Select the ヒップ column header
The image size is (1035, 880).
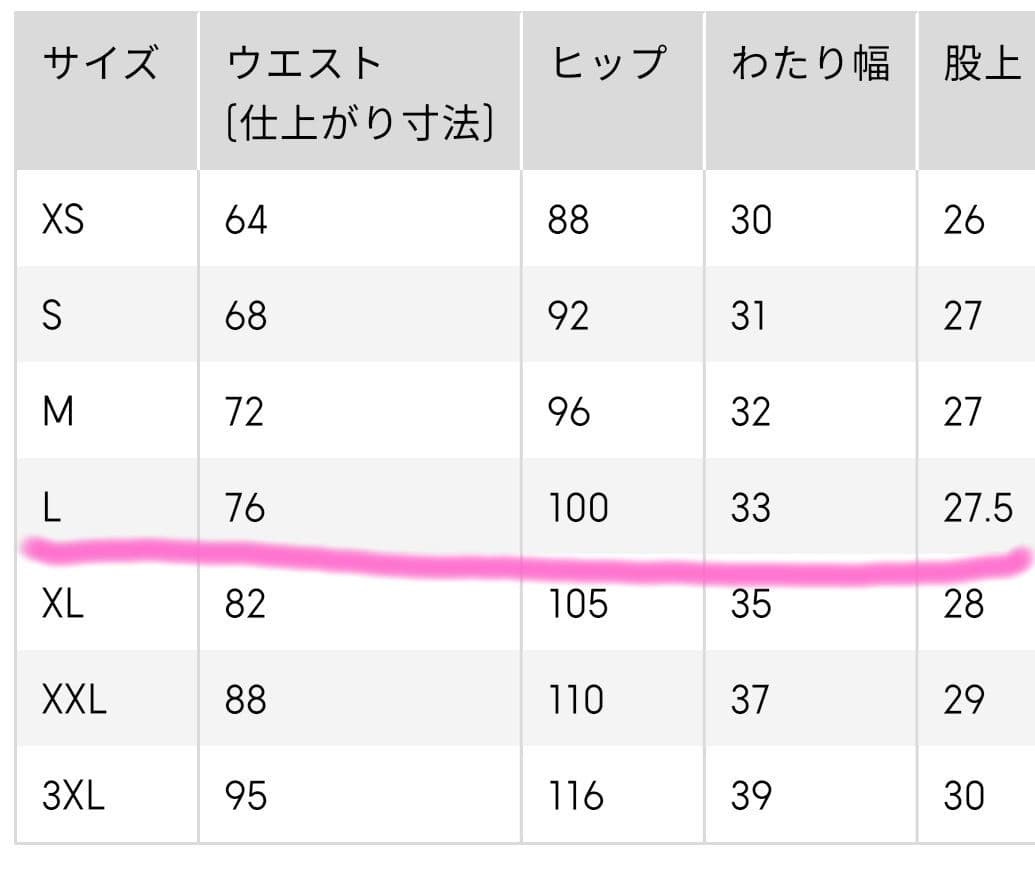(x=607, y=64)
